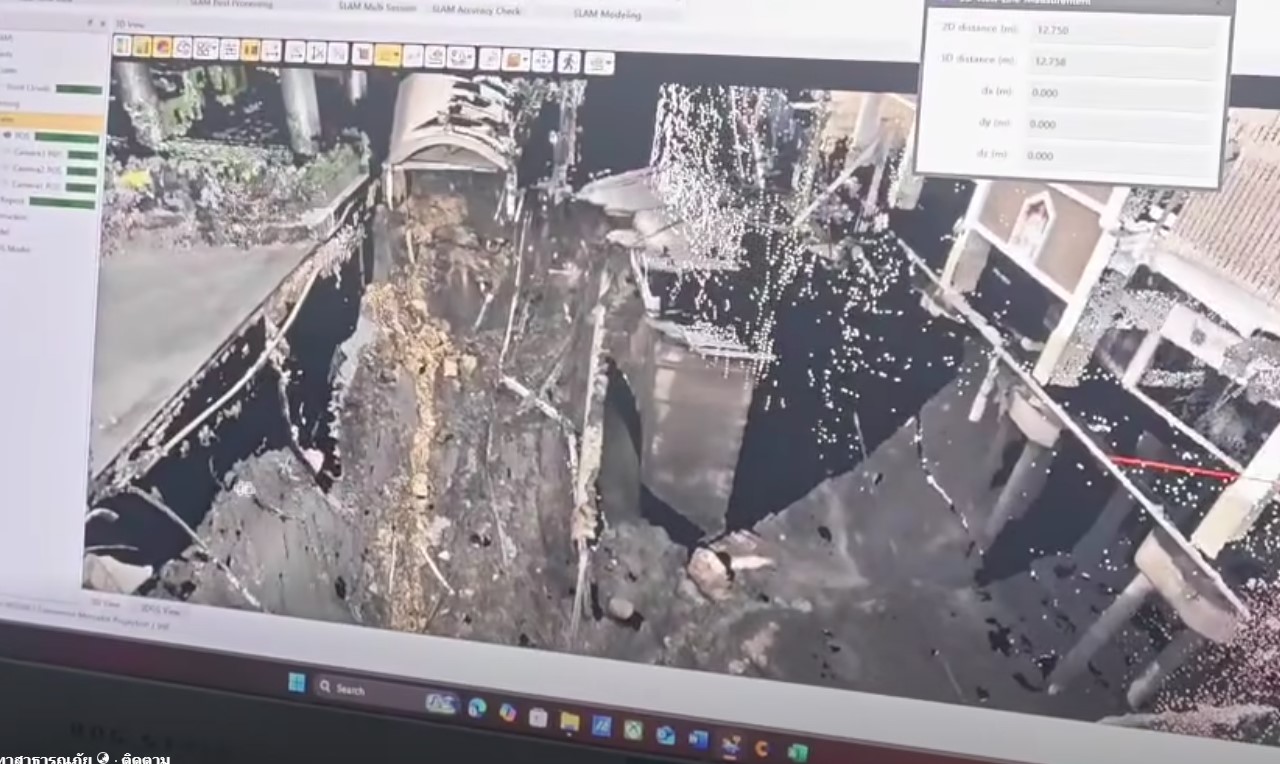Click the highlighted yellow toolbar icon with arrow

tap(386, 55)
